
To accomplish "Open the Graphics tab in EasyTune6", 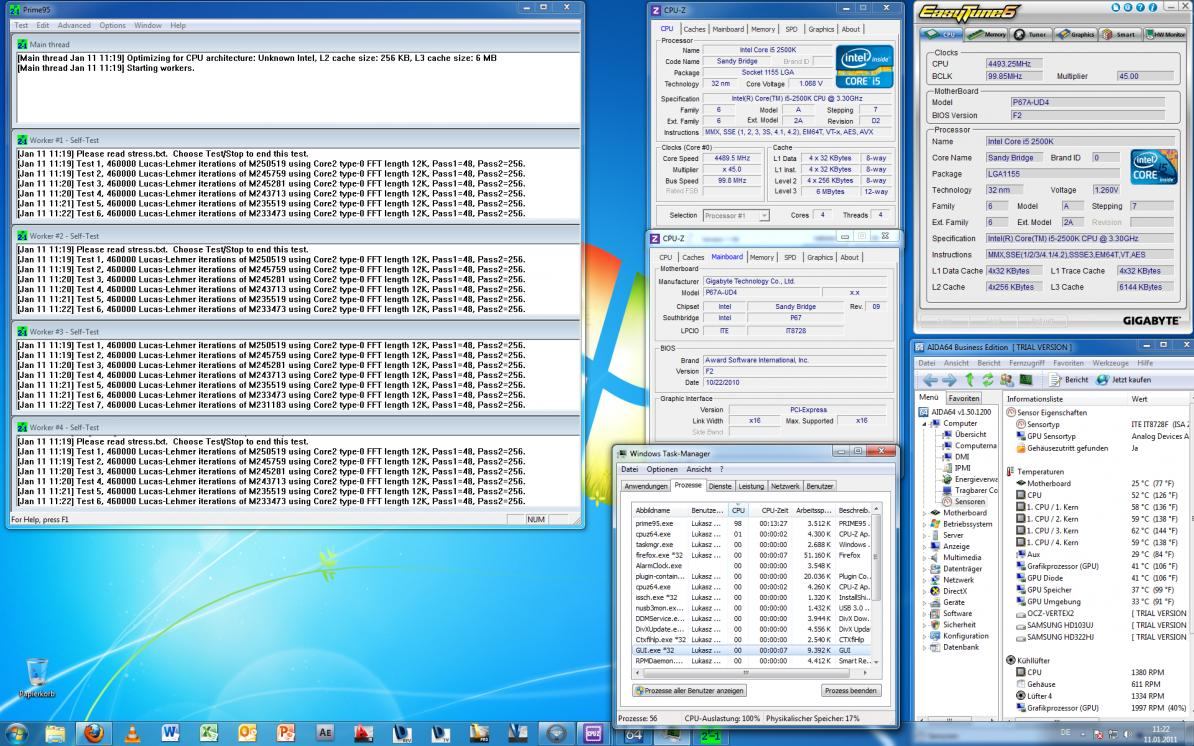I will tap(1075, 34).
